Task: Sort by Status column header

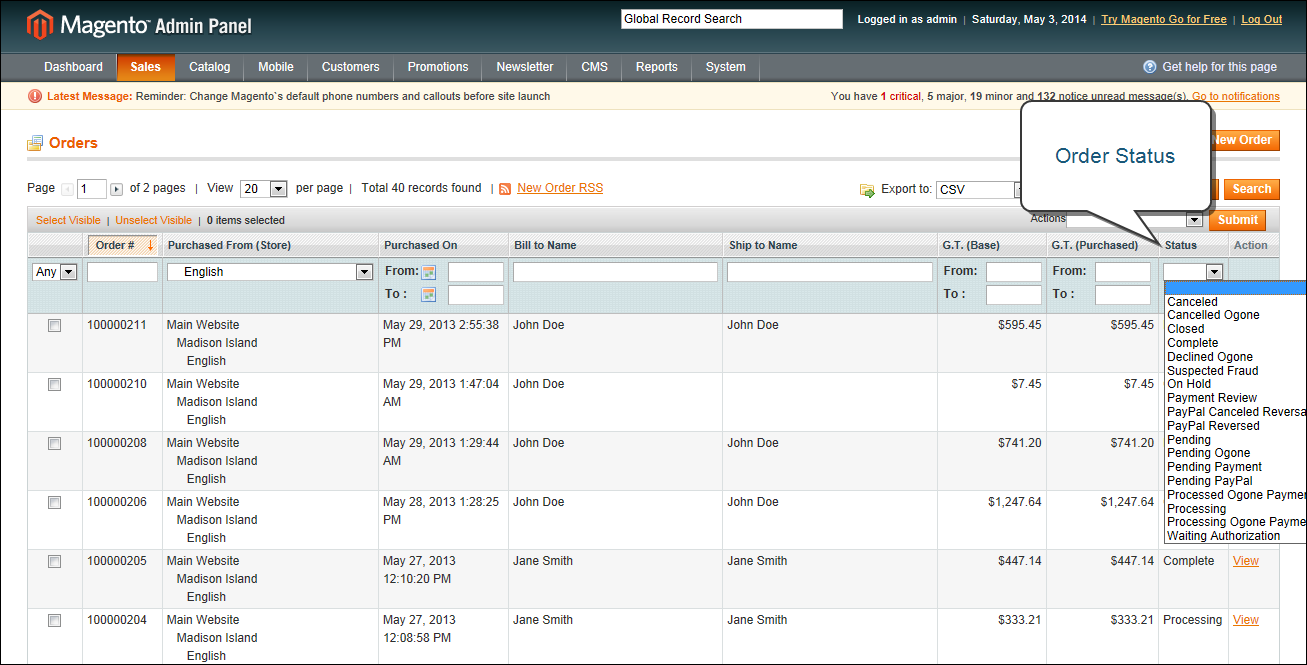Action: (1180, 245)
